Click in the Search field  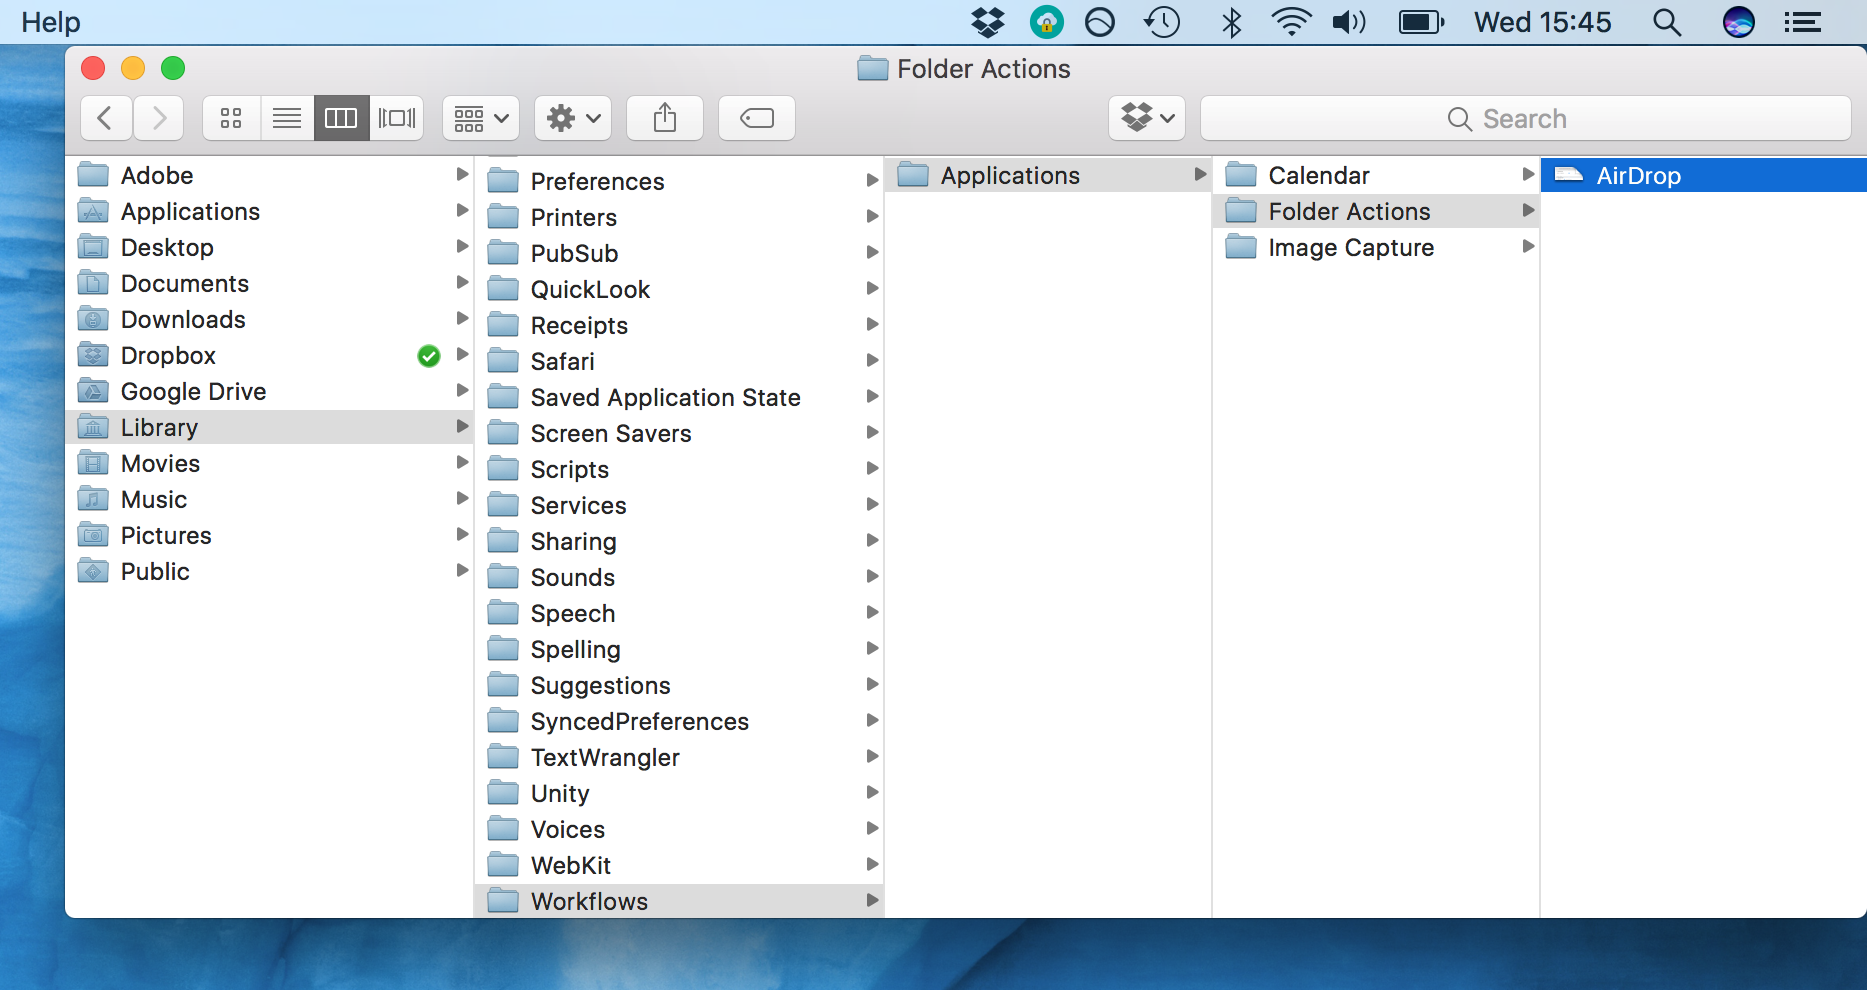1525,118
